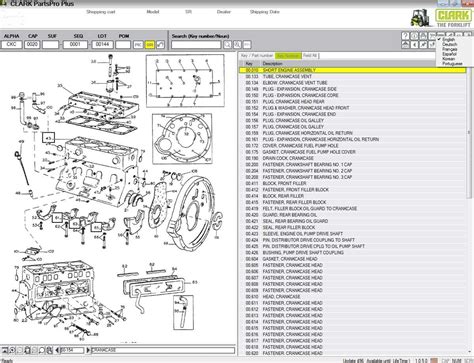The image size is (474, 363).
Task: Select Korean language option
Action: coord(448,59)
